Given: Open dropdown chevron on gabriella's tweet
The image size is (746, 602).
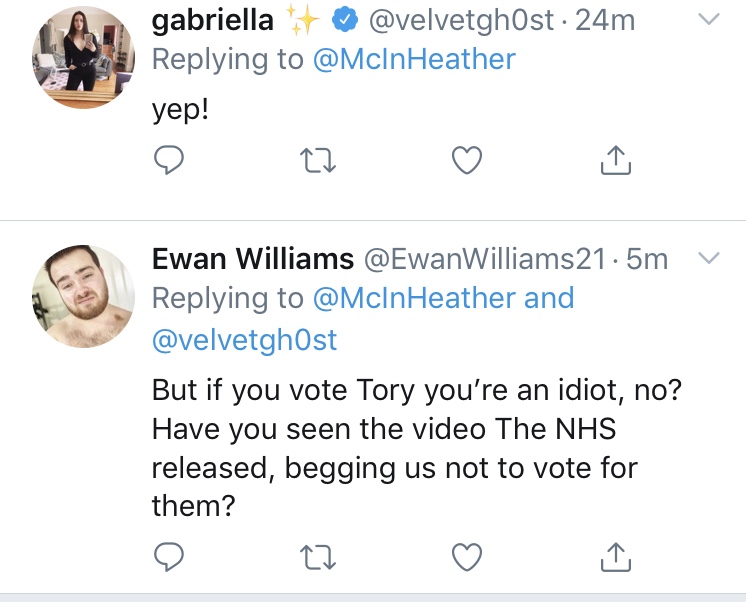Looking at the screenshot, I should click(708, 19).
